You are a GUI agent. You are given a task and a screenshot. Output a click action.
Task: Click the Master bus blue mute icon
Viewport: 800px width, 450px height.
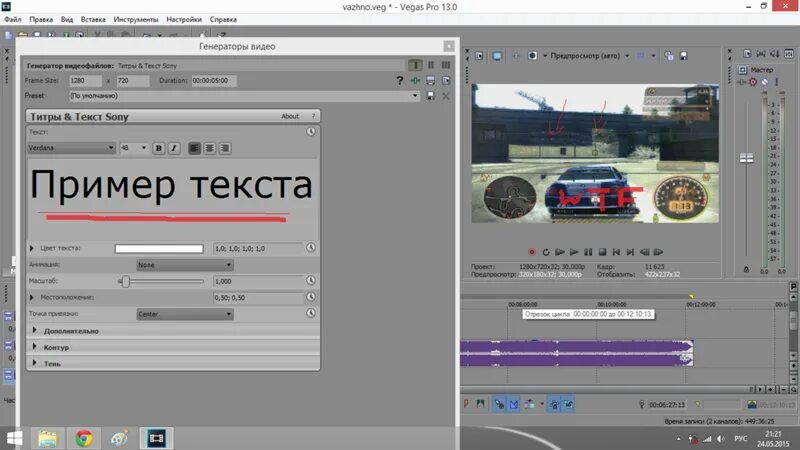click(x=764, y=82)
